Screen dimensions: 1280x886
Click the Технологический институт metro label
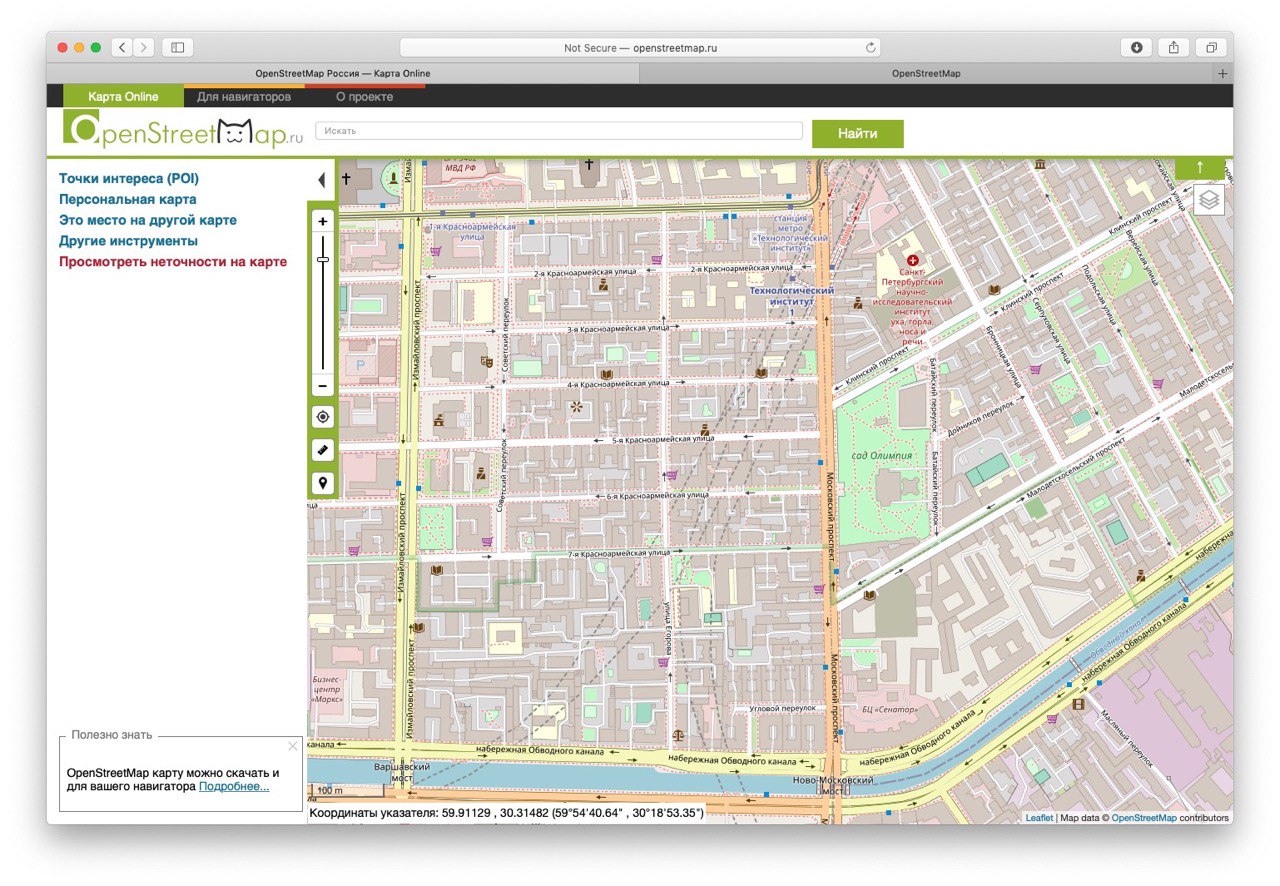(791, 302)
